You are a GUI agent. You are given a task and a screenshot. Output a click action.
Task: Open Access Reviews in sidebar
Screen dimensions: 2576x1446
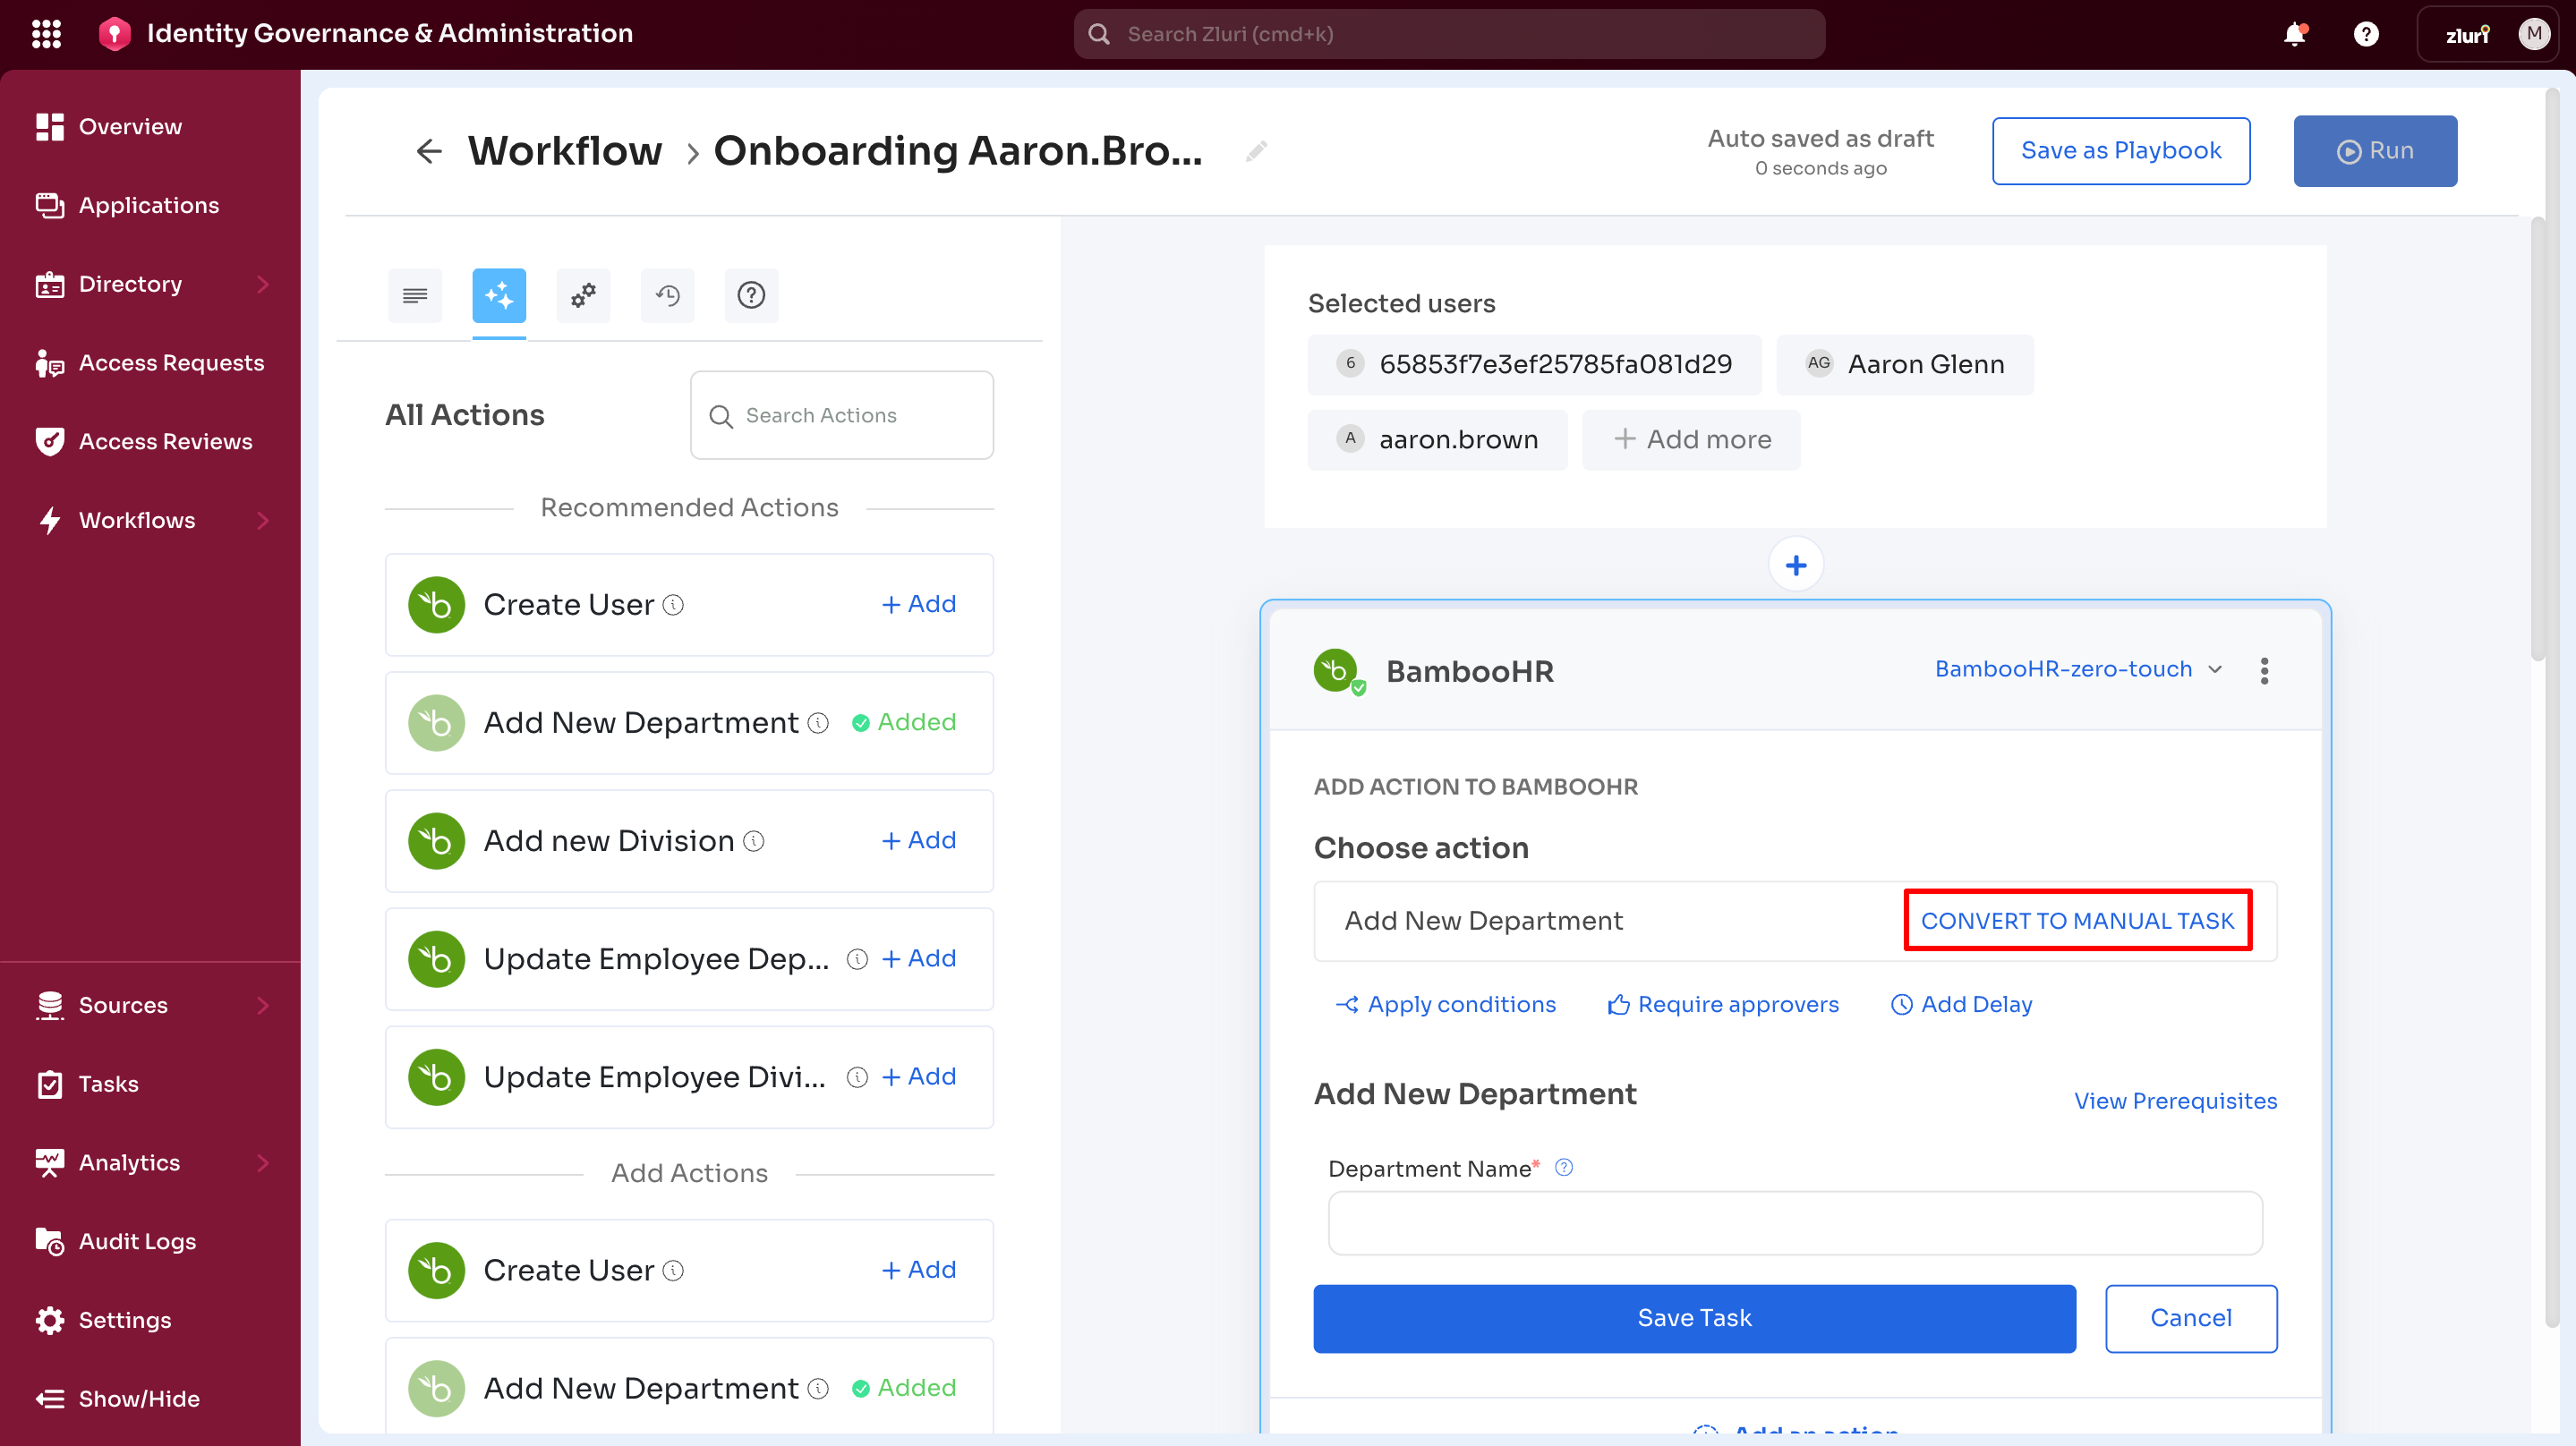(165, 441)
